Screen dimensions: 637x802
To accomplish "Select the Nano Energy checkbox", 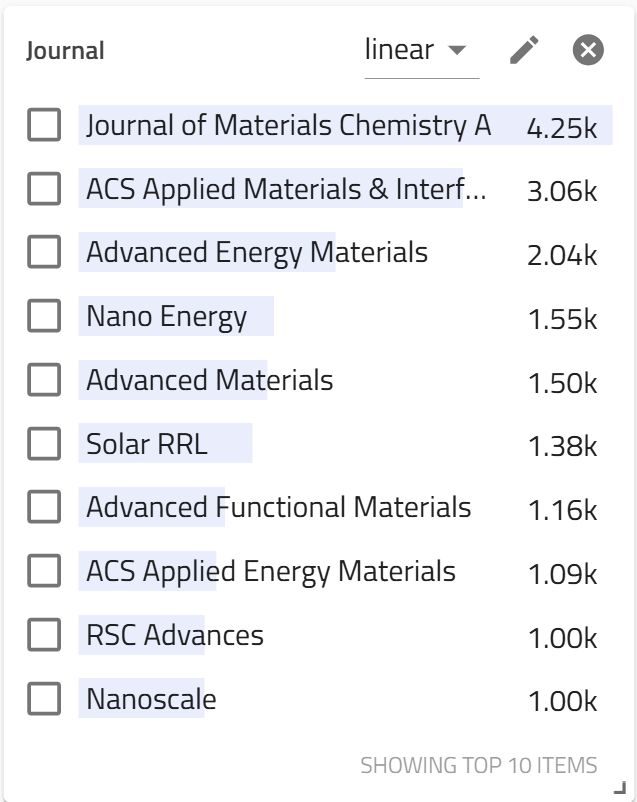I will tap(44, 317).
